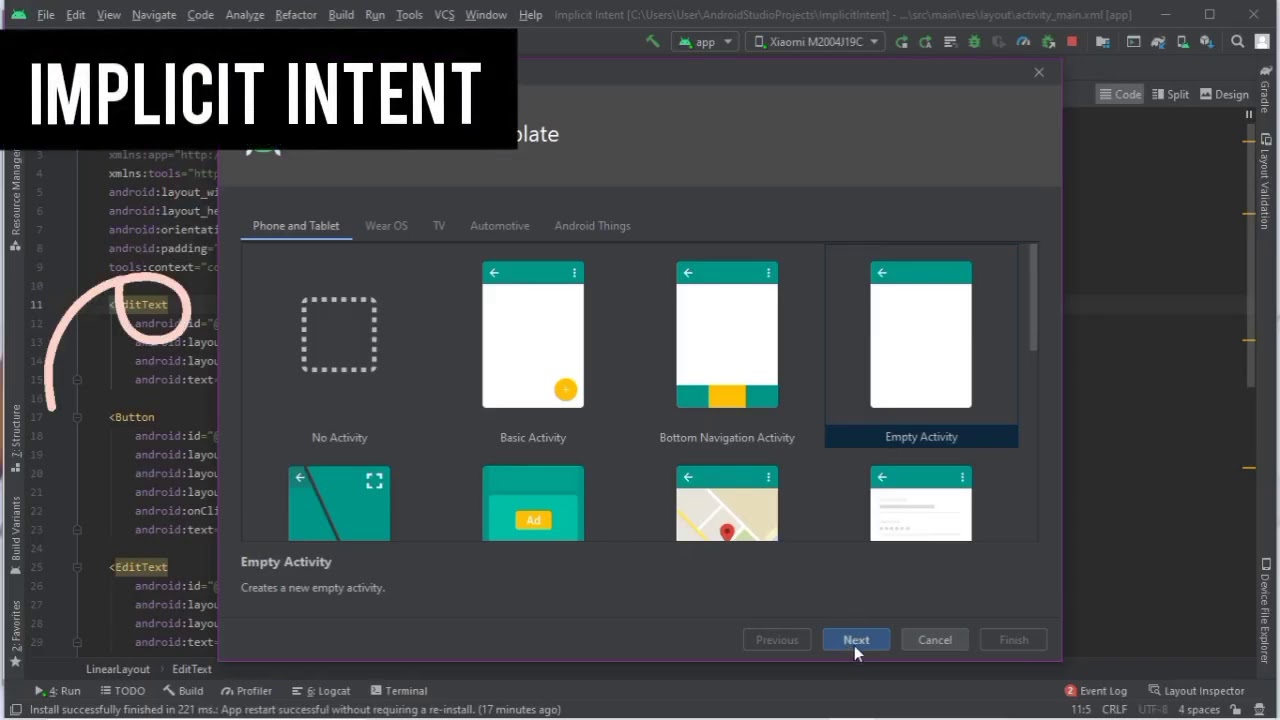Close the template dialog with X
This screenshot has height=720, width=1280.
1039,72
